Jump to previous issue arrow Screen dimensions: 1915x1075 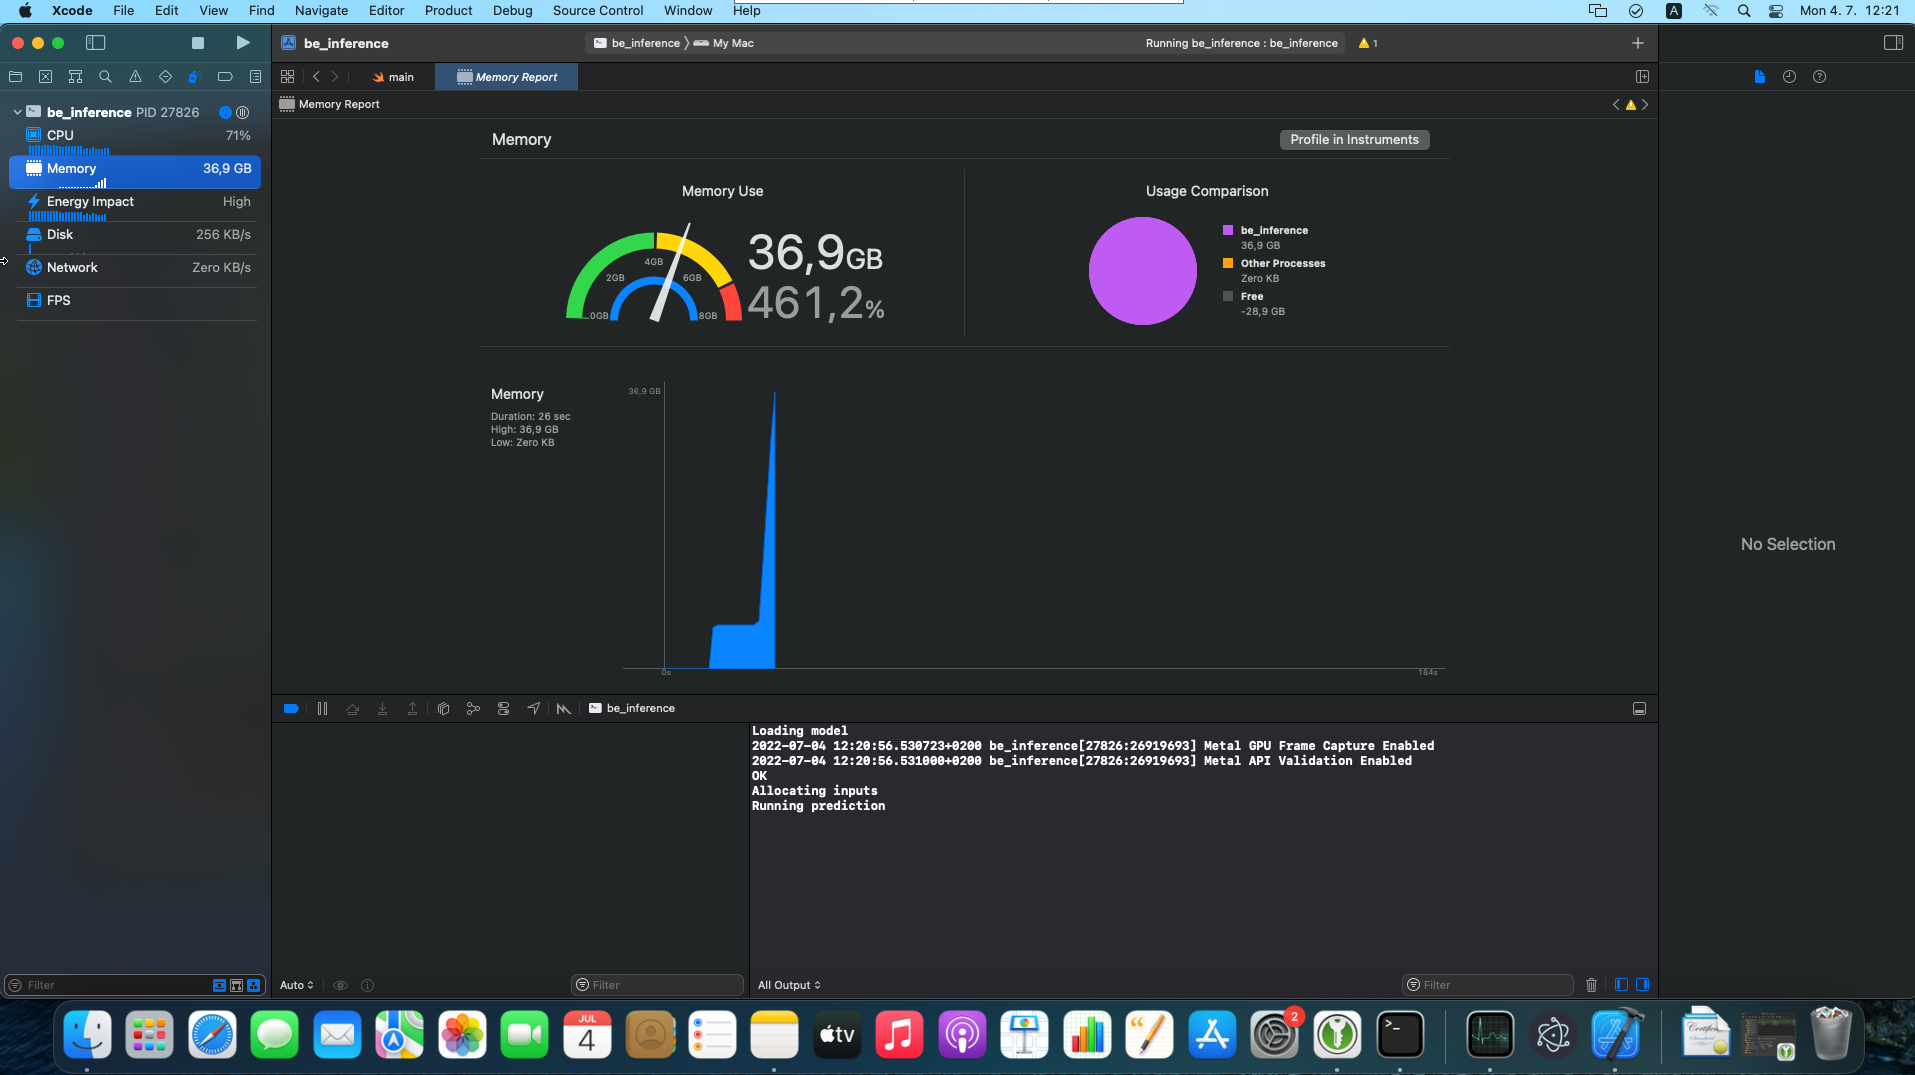[x=1616, y=104]
